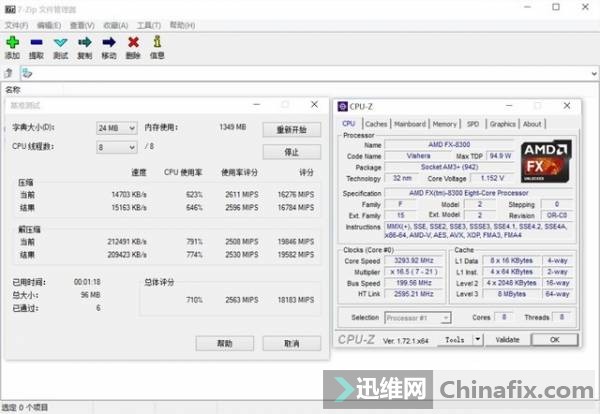
Task: Switch to the SPD tab
Action: 473,124
